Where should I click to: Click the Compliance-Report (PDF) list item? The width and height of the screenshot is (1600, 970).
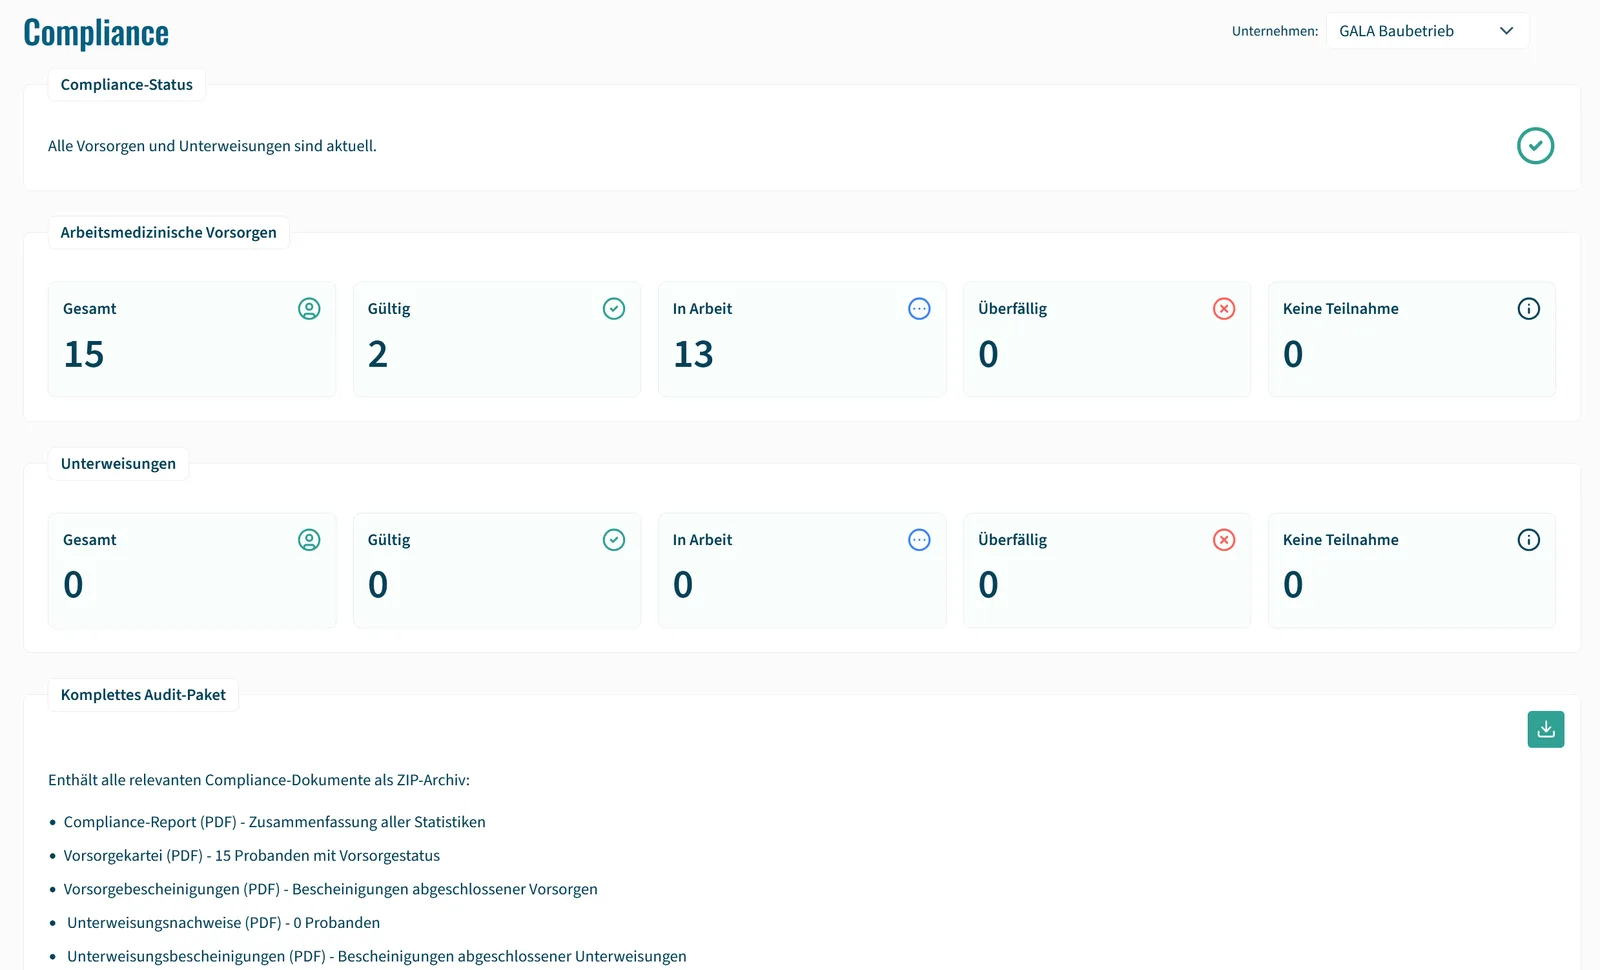tap(275, 822)
